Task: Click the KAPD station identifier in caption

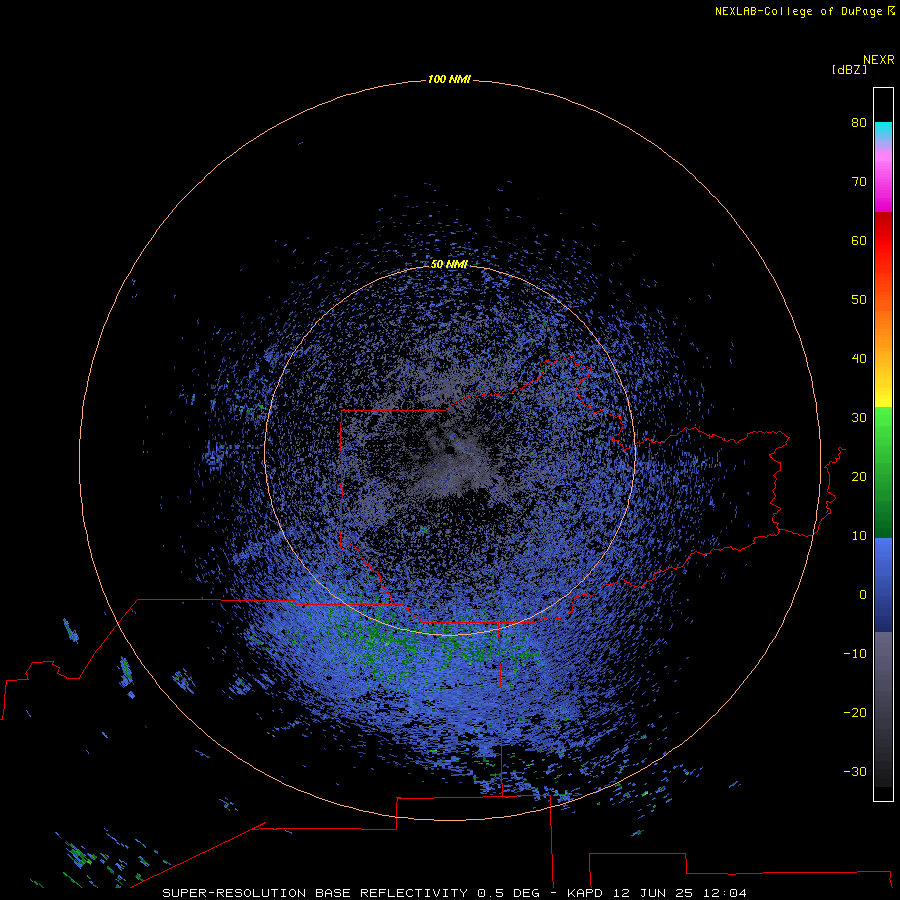Action: pos(584,893)
